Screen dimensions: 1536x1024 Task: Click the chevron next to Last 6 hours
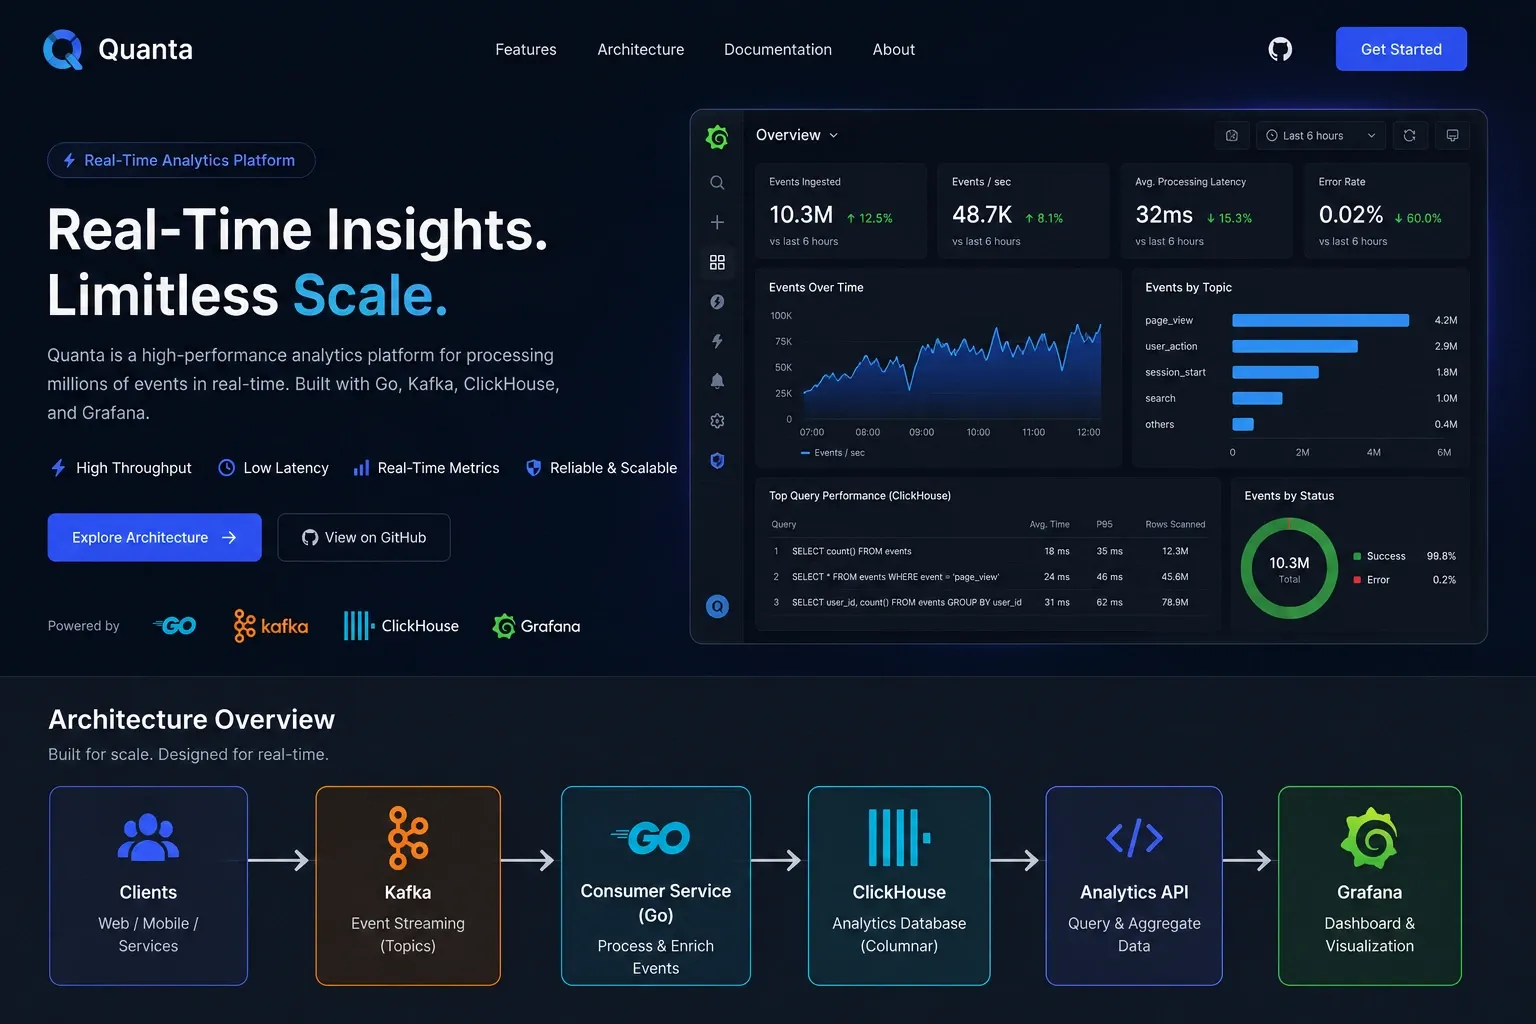tap(1371, 136)
